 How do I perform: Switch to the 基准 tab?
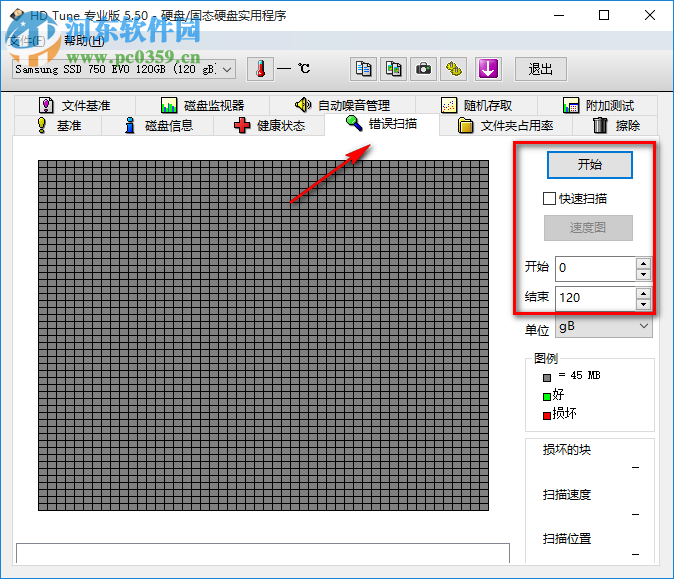(x=58, y=126)
